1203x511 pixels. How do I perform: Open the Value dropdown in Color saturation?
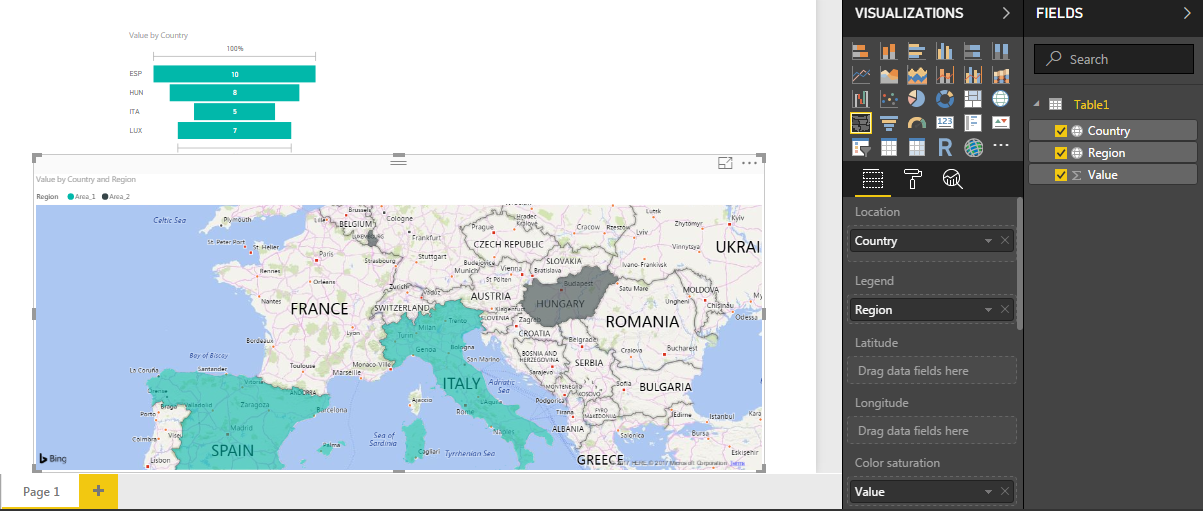pyautogui.click(x=989, y=492)
